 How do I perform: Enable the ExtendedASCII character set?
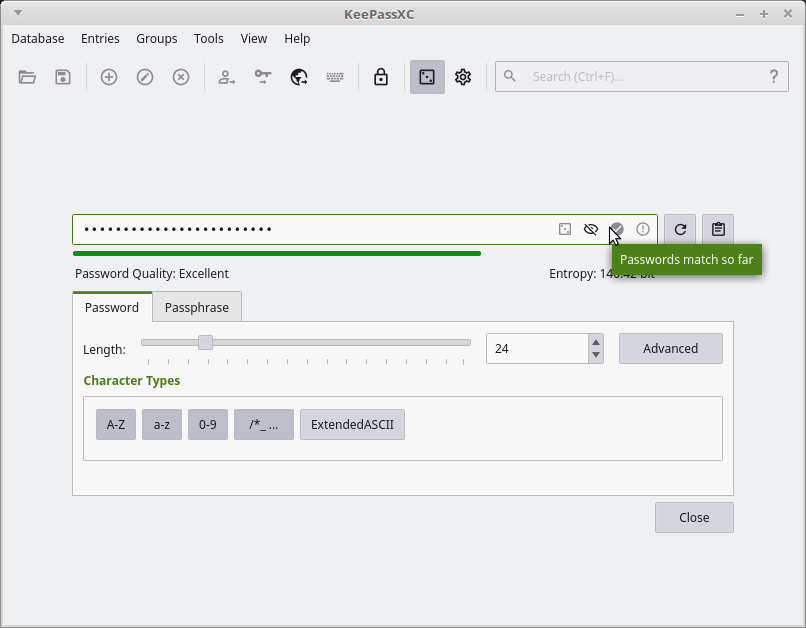click(352, 424)
